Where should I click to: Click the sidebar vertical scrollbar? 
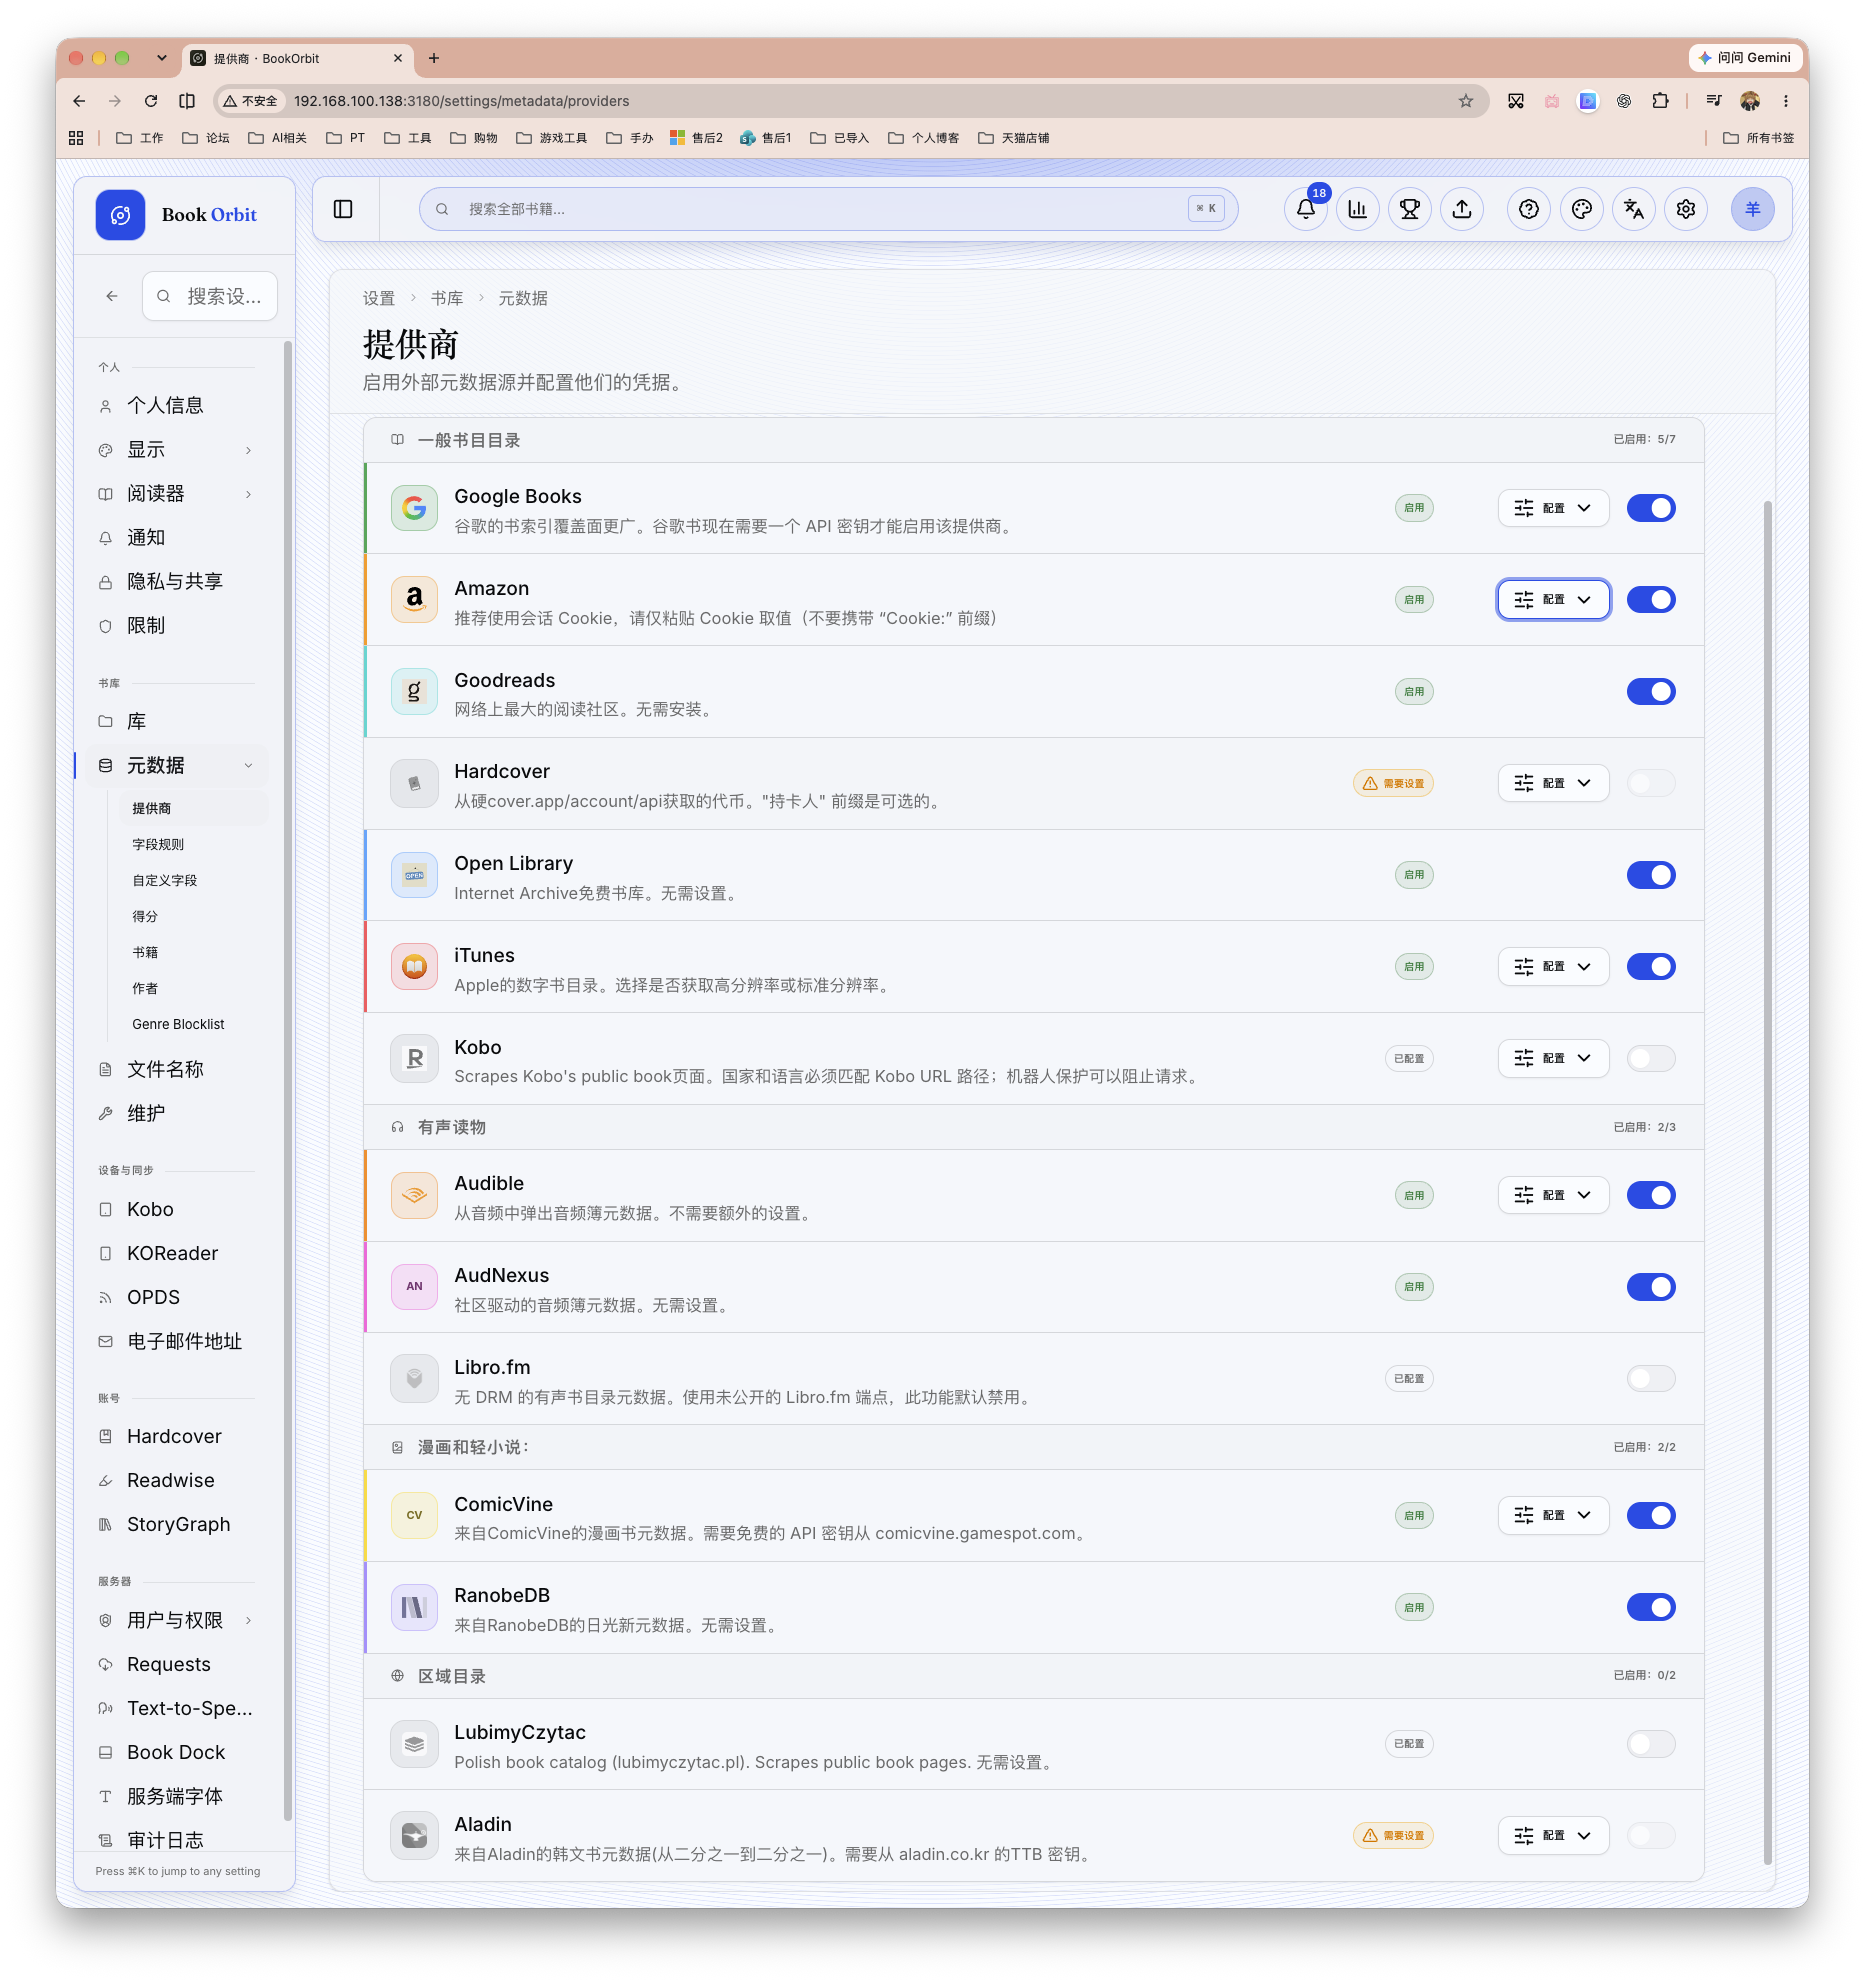click(288, 1080)
